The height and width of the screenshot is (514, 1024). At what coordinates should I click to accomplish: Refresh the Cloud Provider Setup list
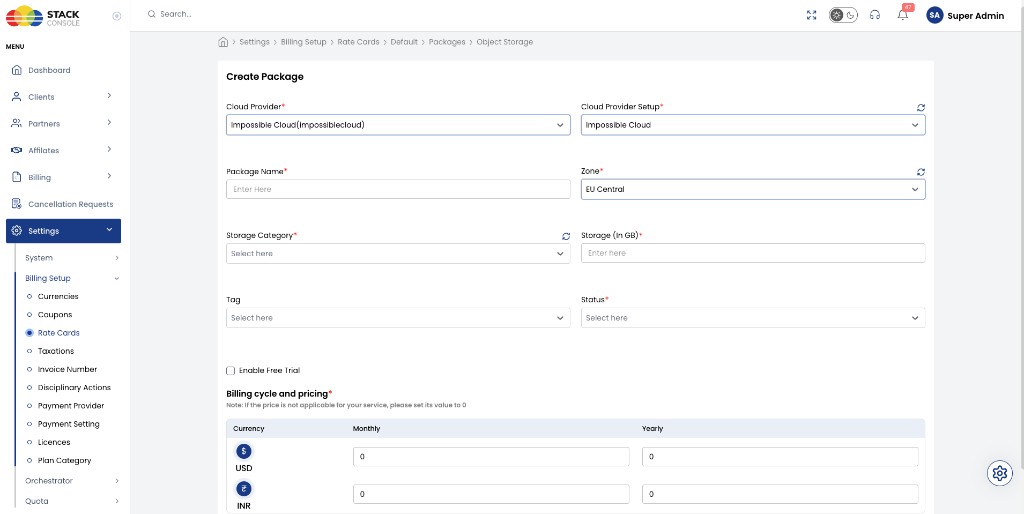(921, 107)
